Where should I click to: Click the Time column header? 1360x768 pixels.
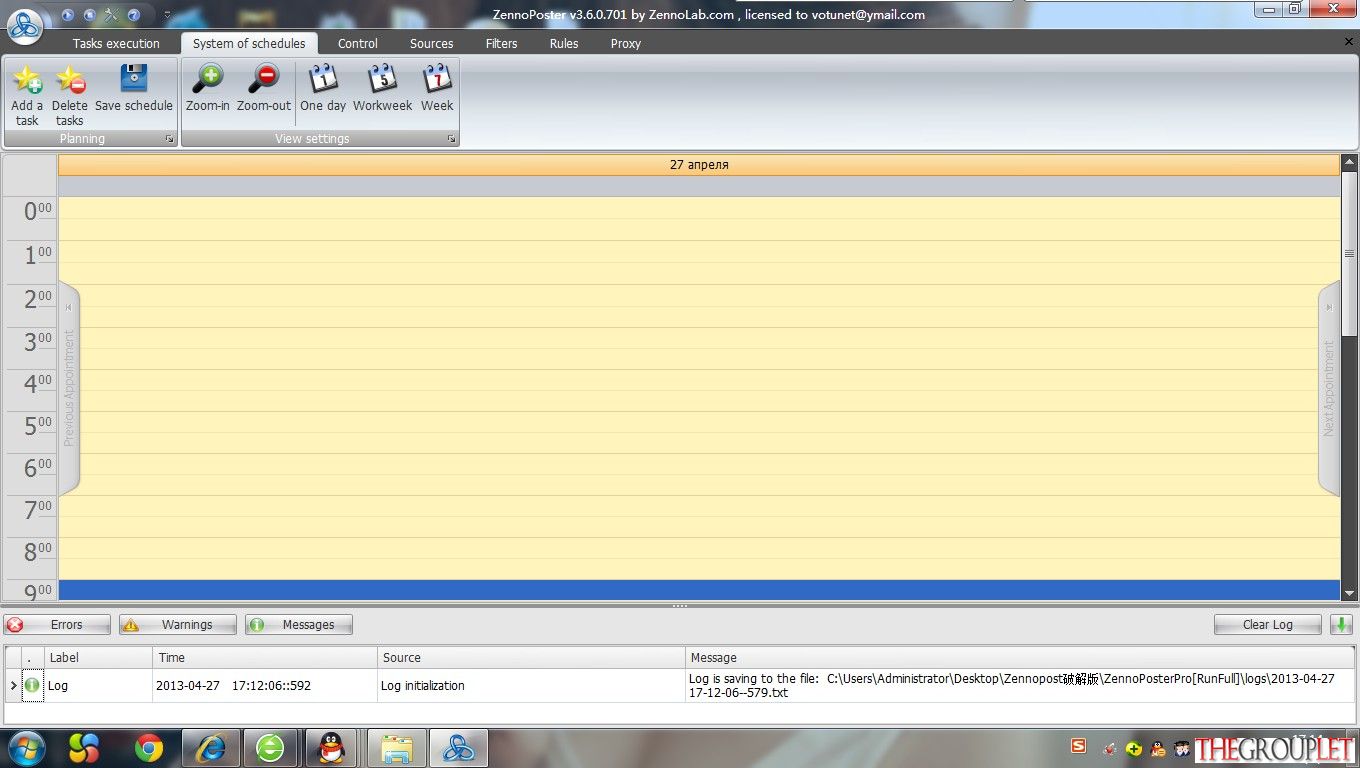click(265, 658)
